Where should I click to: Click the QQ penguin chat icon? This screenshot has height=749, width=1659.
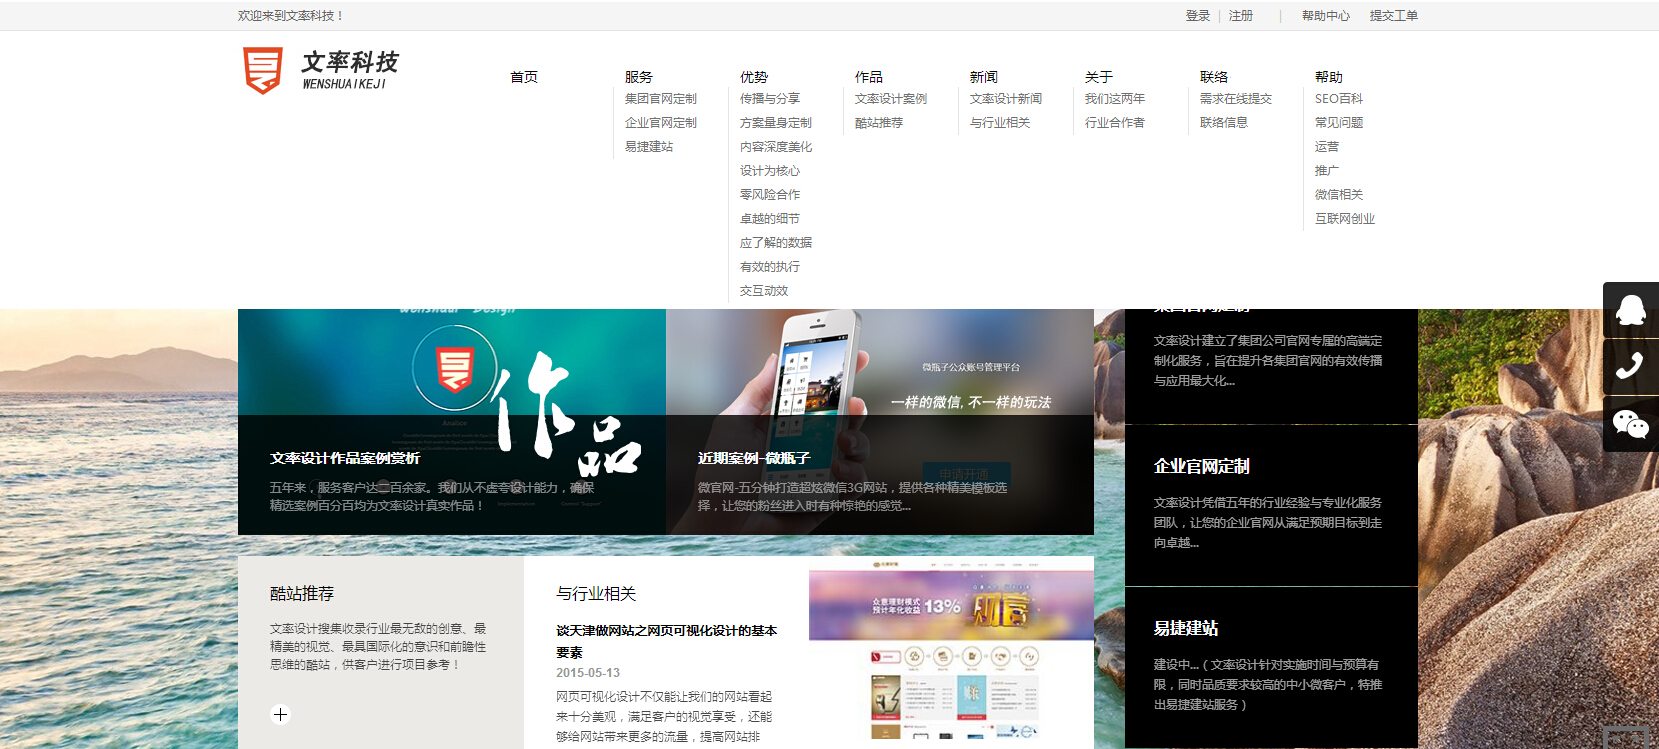click(1630, 310)
